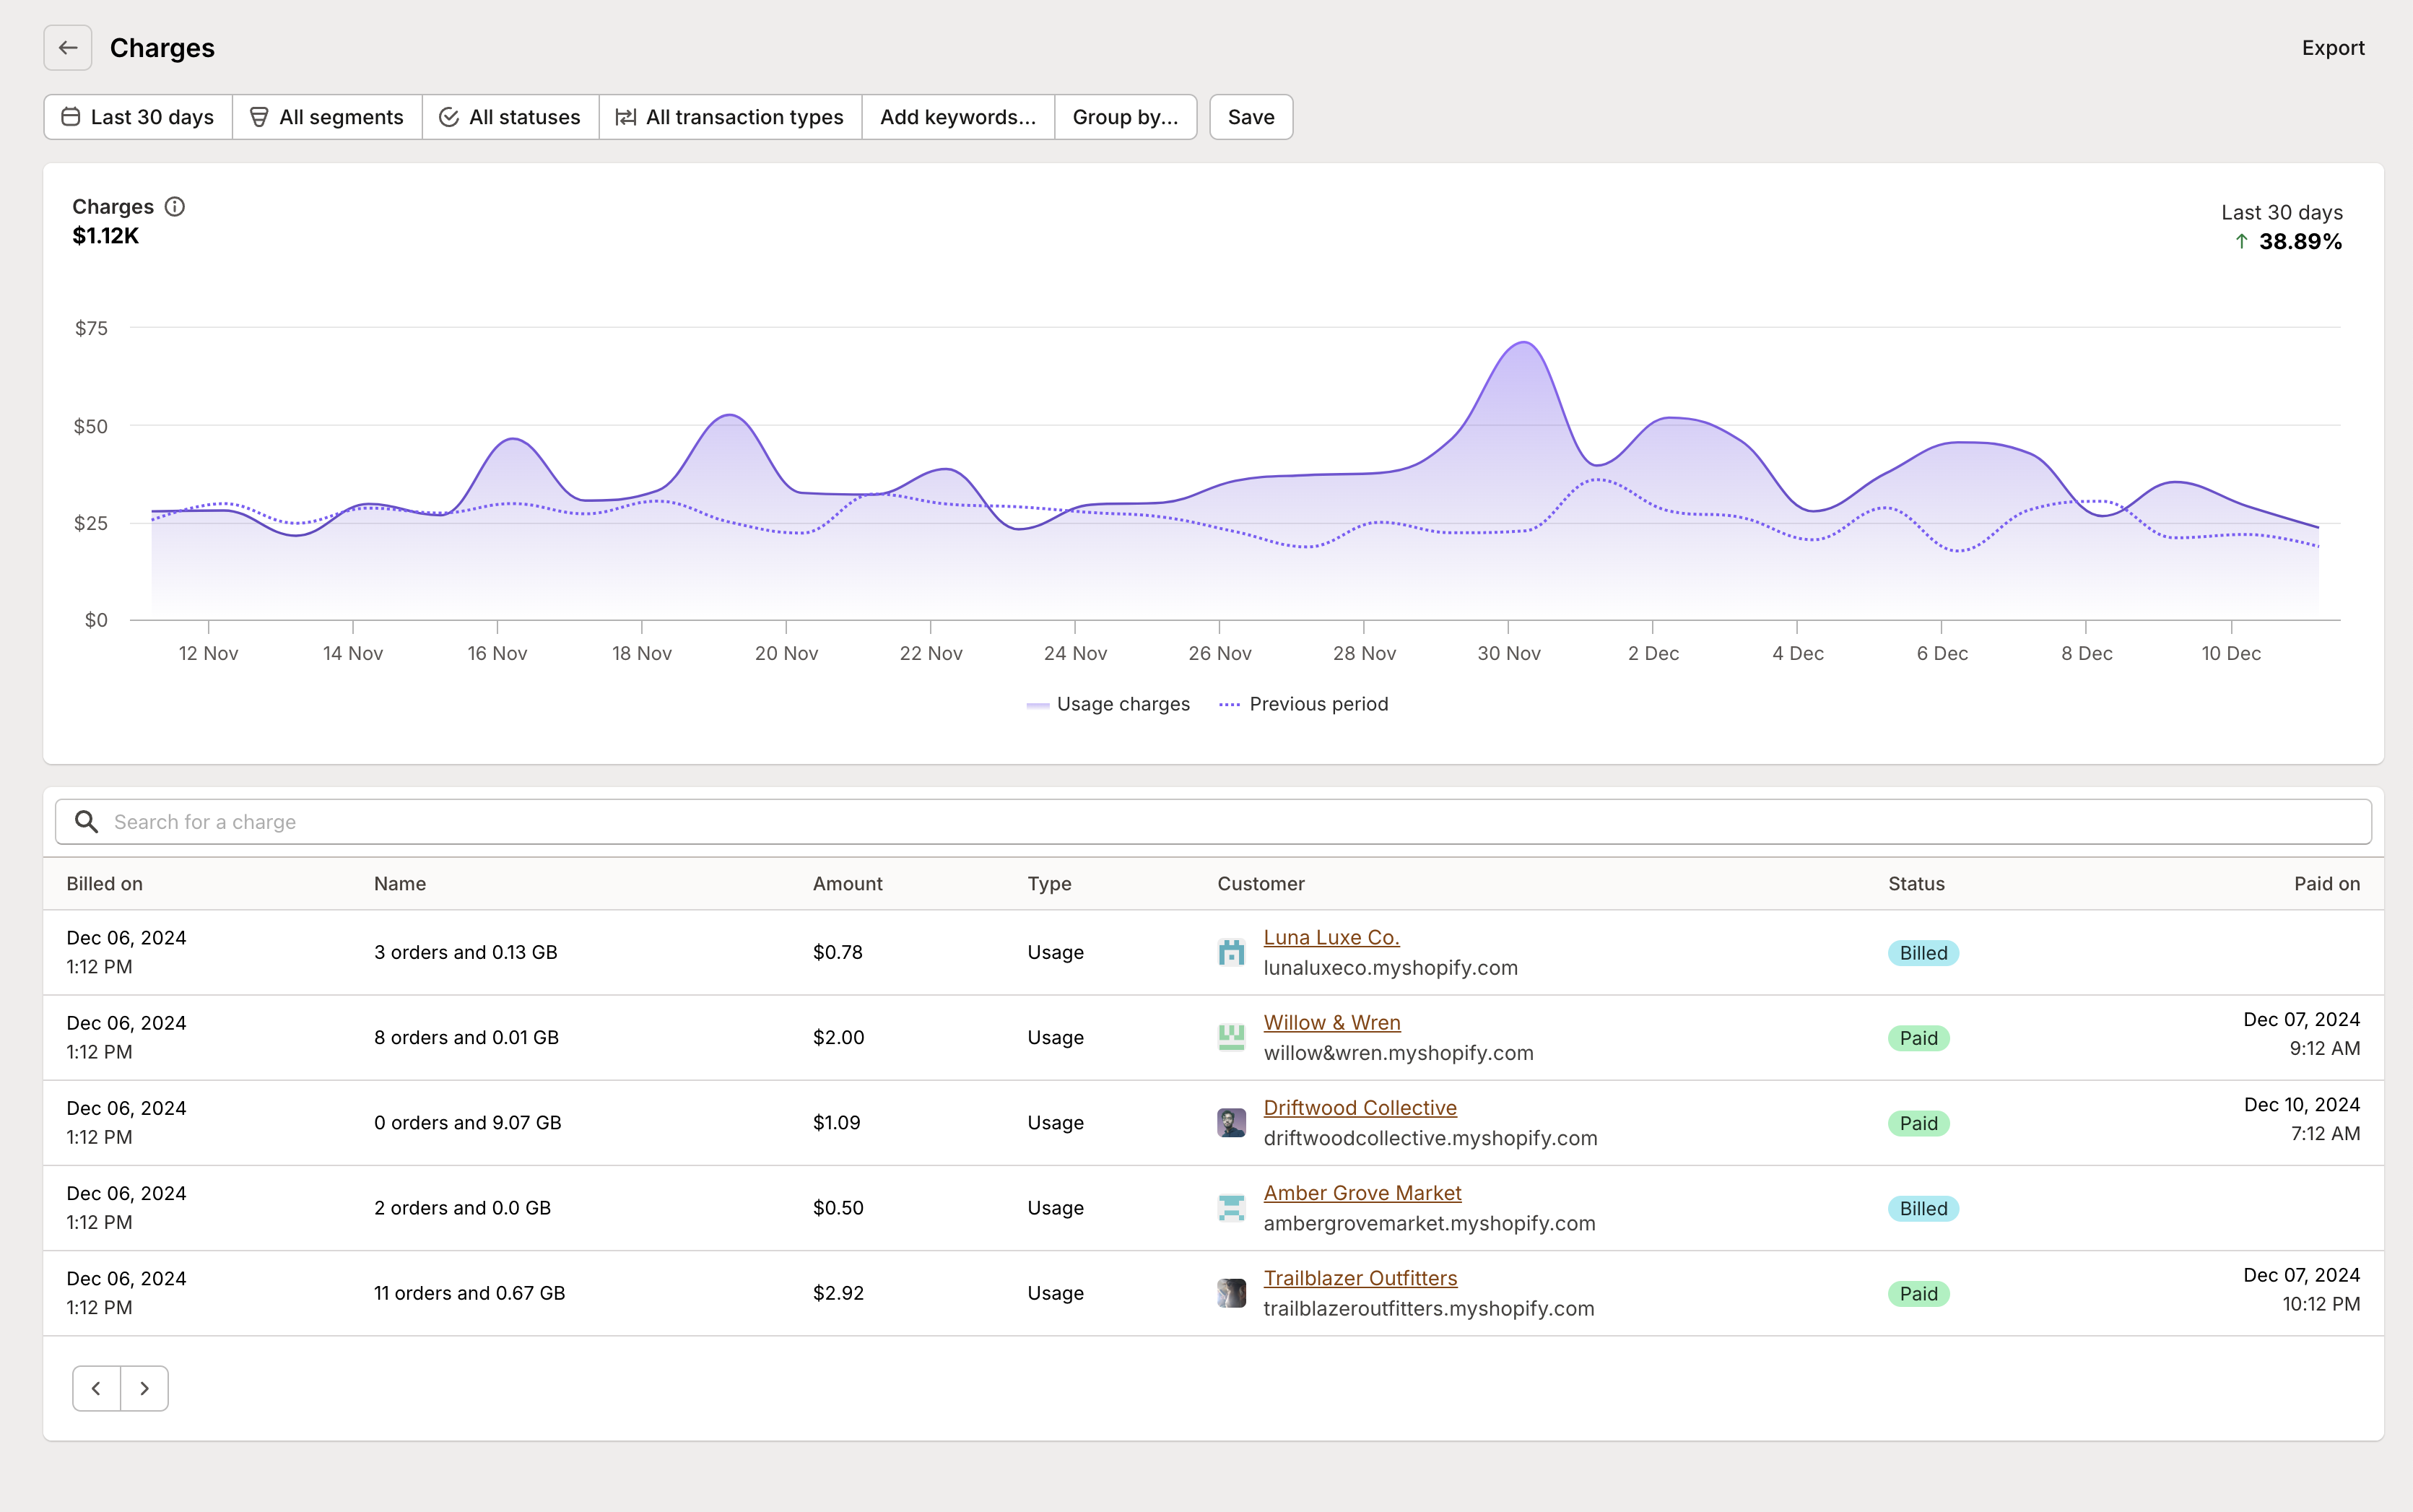This screenshot has height=1512, width=2413.
Task: Click Export in the top right
Action: click(x=2332, y=48)
